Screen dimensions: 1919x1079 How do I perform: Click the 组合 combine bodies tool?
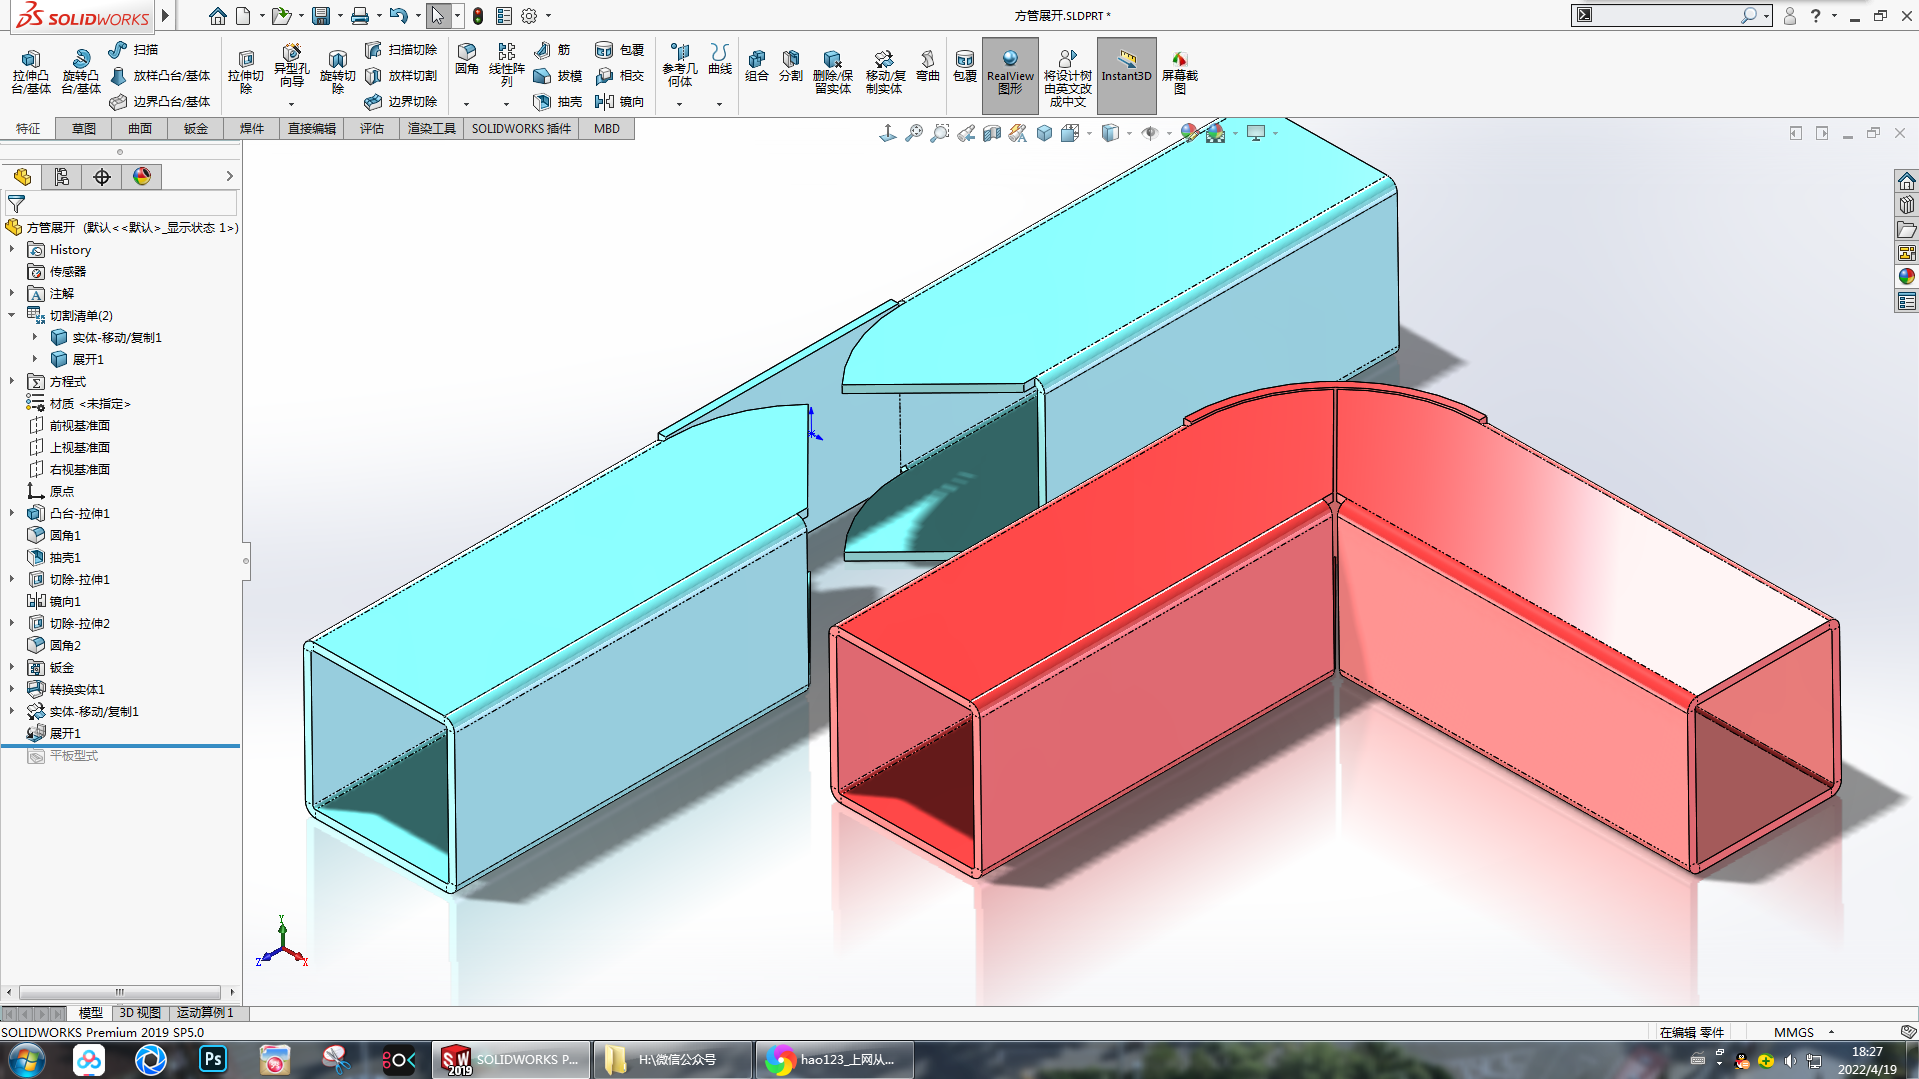click(757, 66)
